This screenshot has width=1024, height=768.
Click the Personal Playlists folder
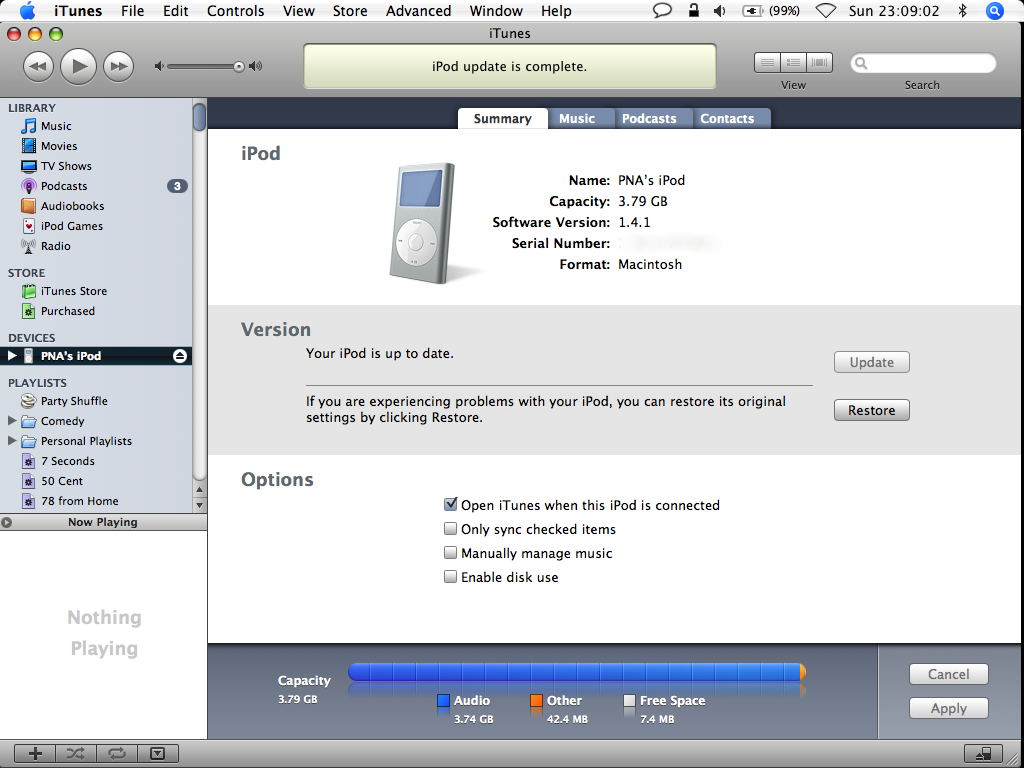[86, 441]
